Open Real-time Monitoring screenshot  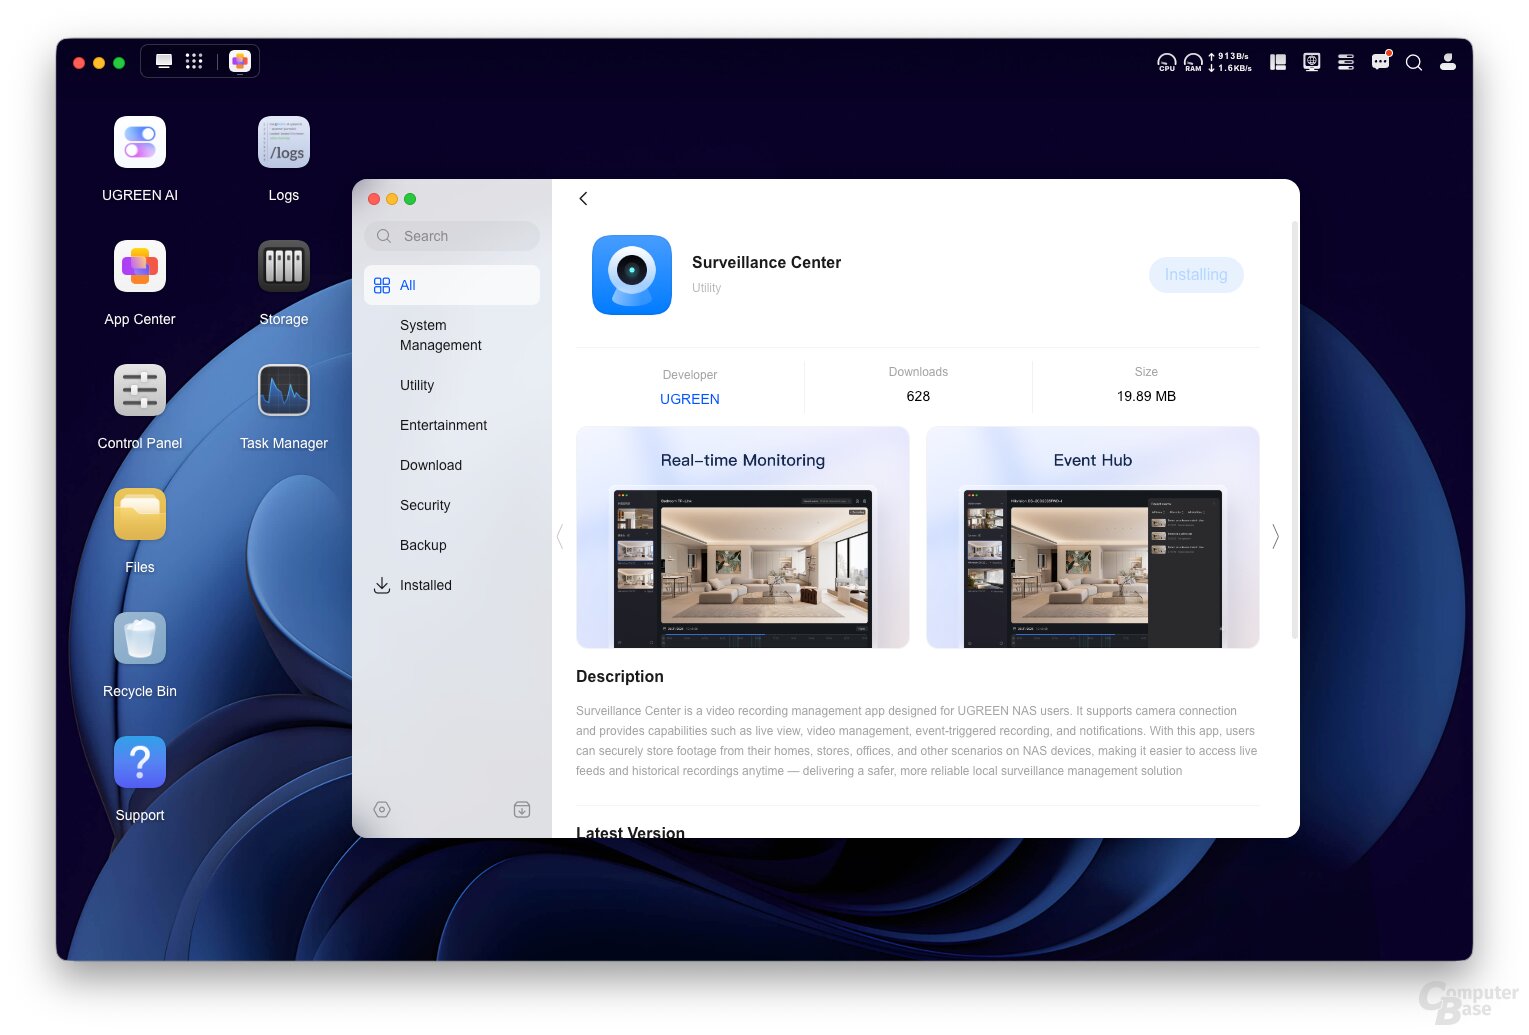pyautogui.click(x=743, y=537)
